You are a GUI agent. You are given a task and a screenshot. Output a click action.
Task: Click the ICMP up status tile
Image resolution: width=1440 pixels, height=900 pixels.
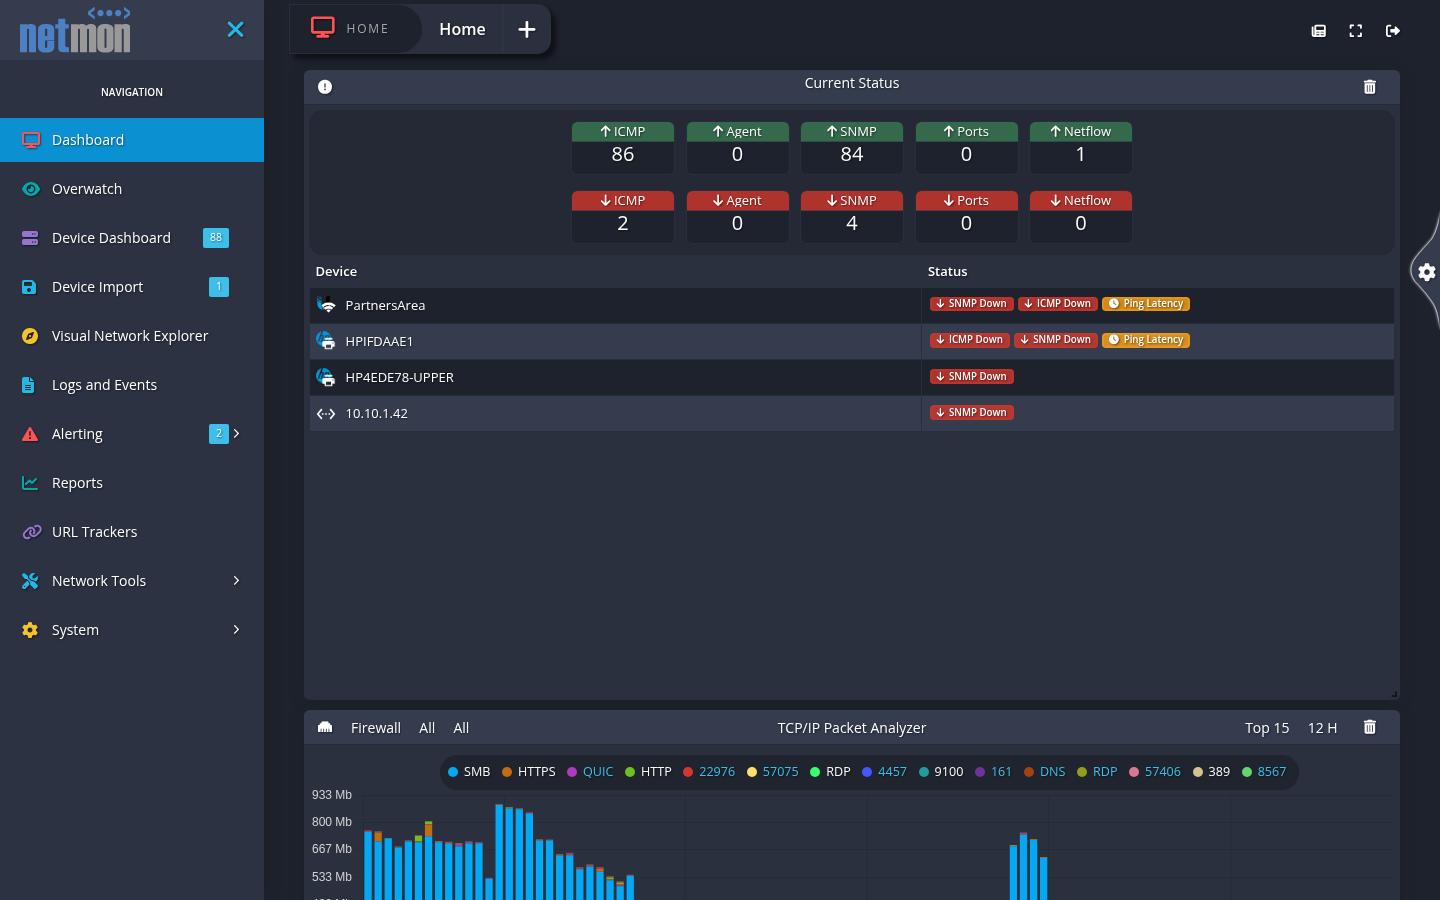(623, 147)
